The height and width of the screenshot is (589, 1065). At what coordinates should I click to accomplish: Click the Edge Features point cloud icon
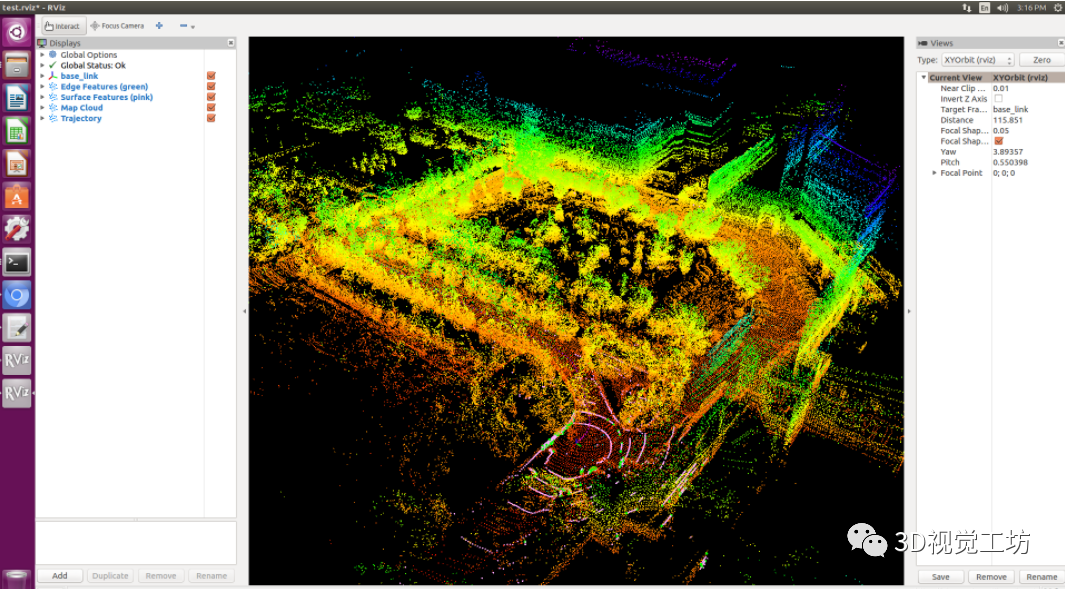point(53,86)
